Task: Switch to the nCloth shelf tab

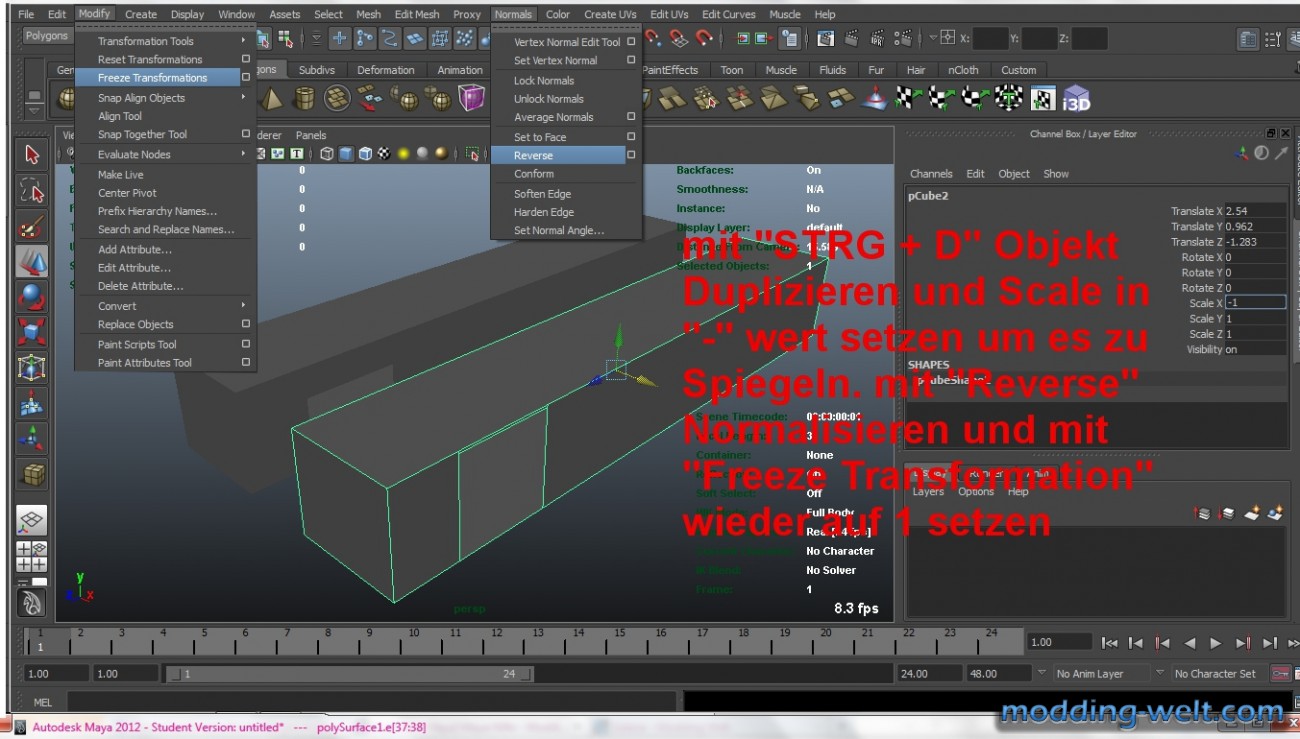Action: point(963,70)
